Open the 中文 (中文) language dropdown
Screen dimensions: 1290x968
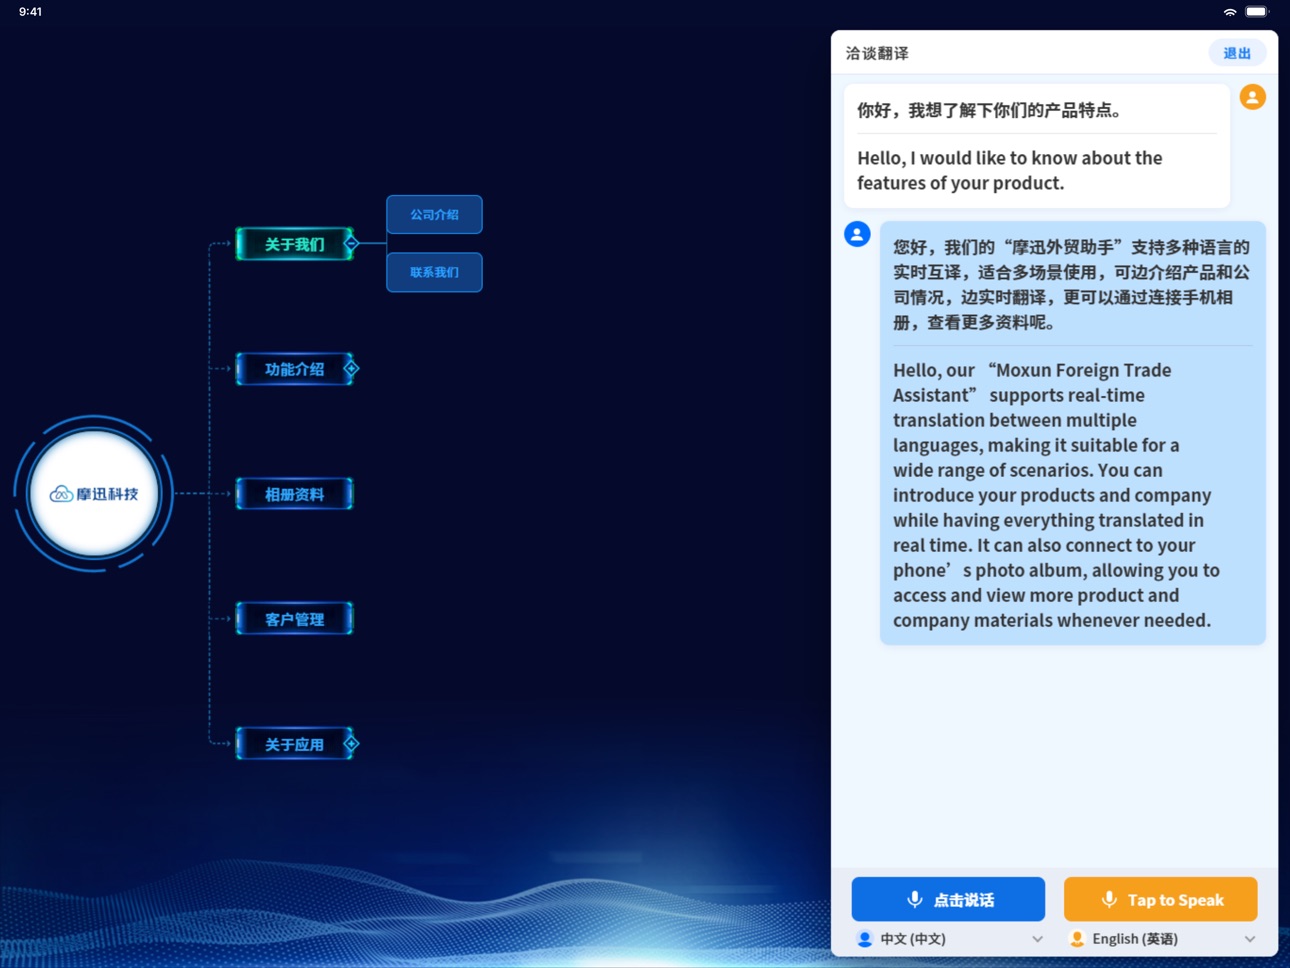pos(949,939)
